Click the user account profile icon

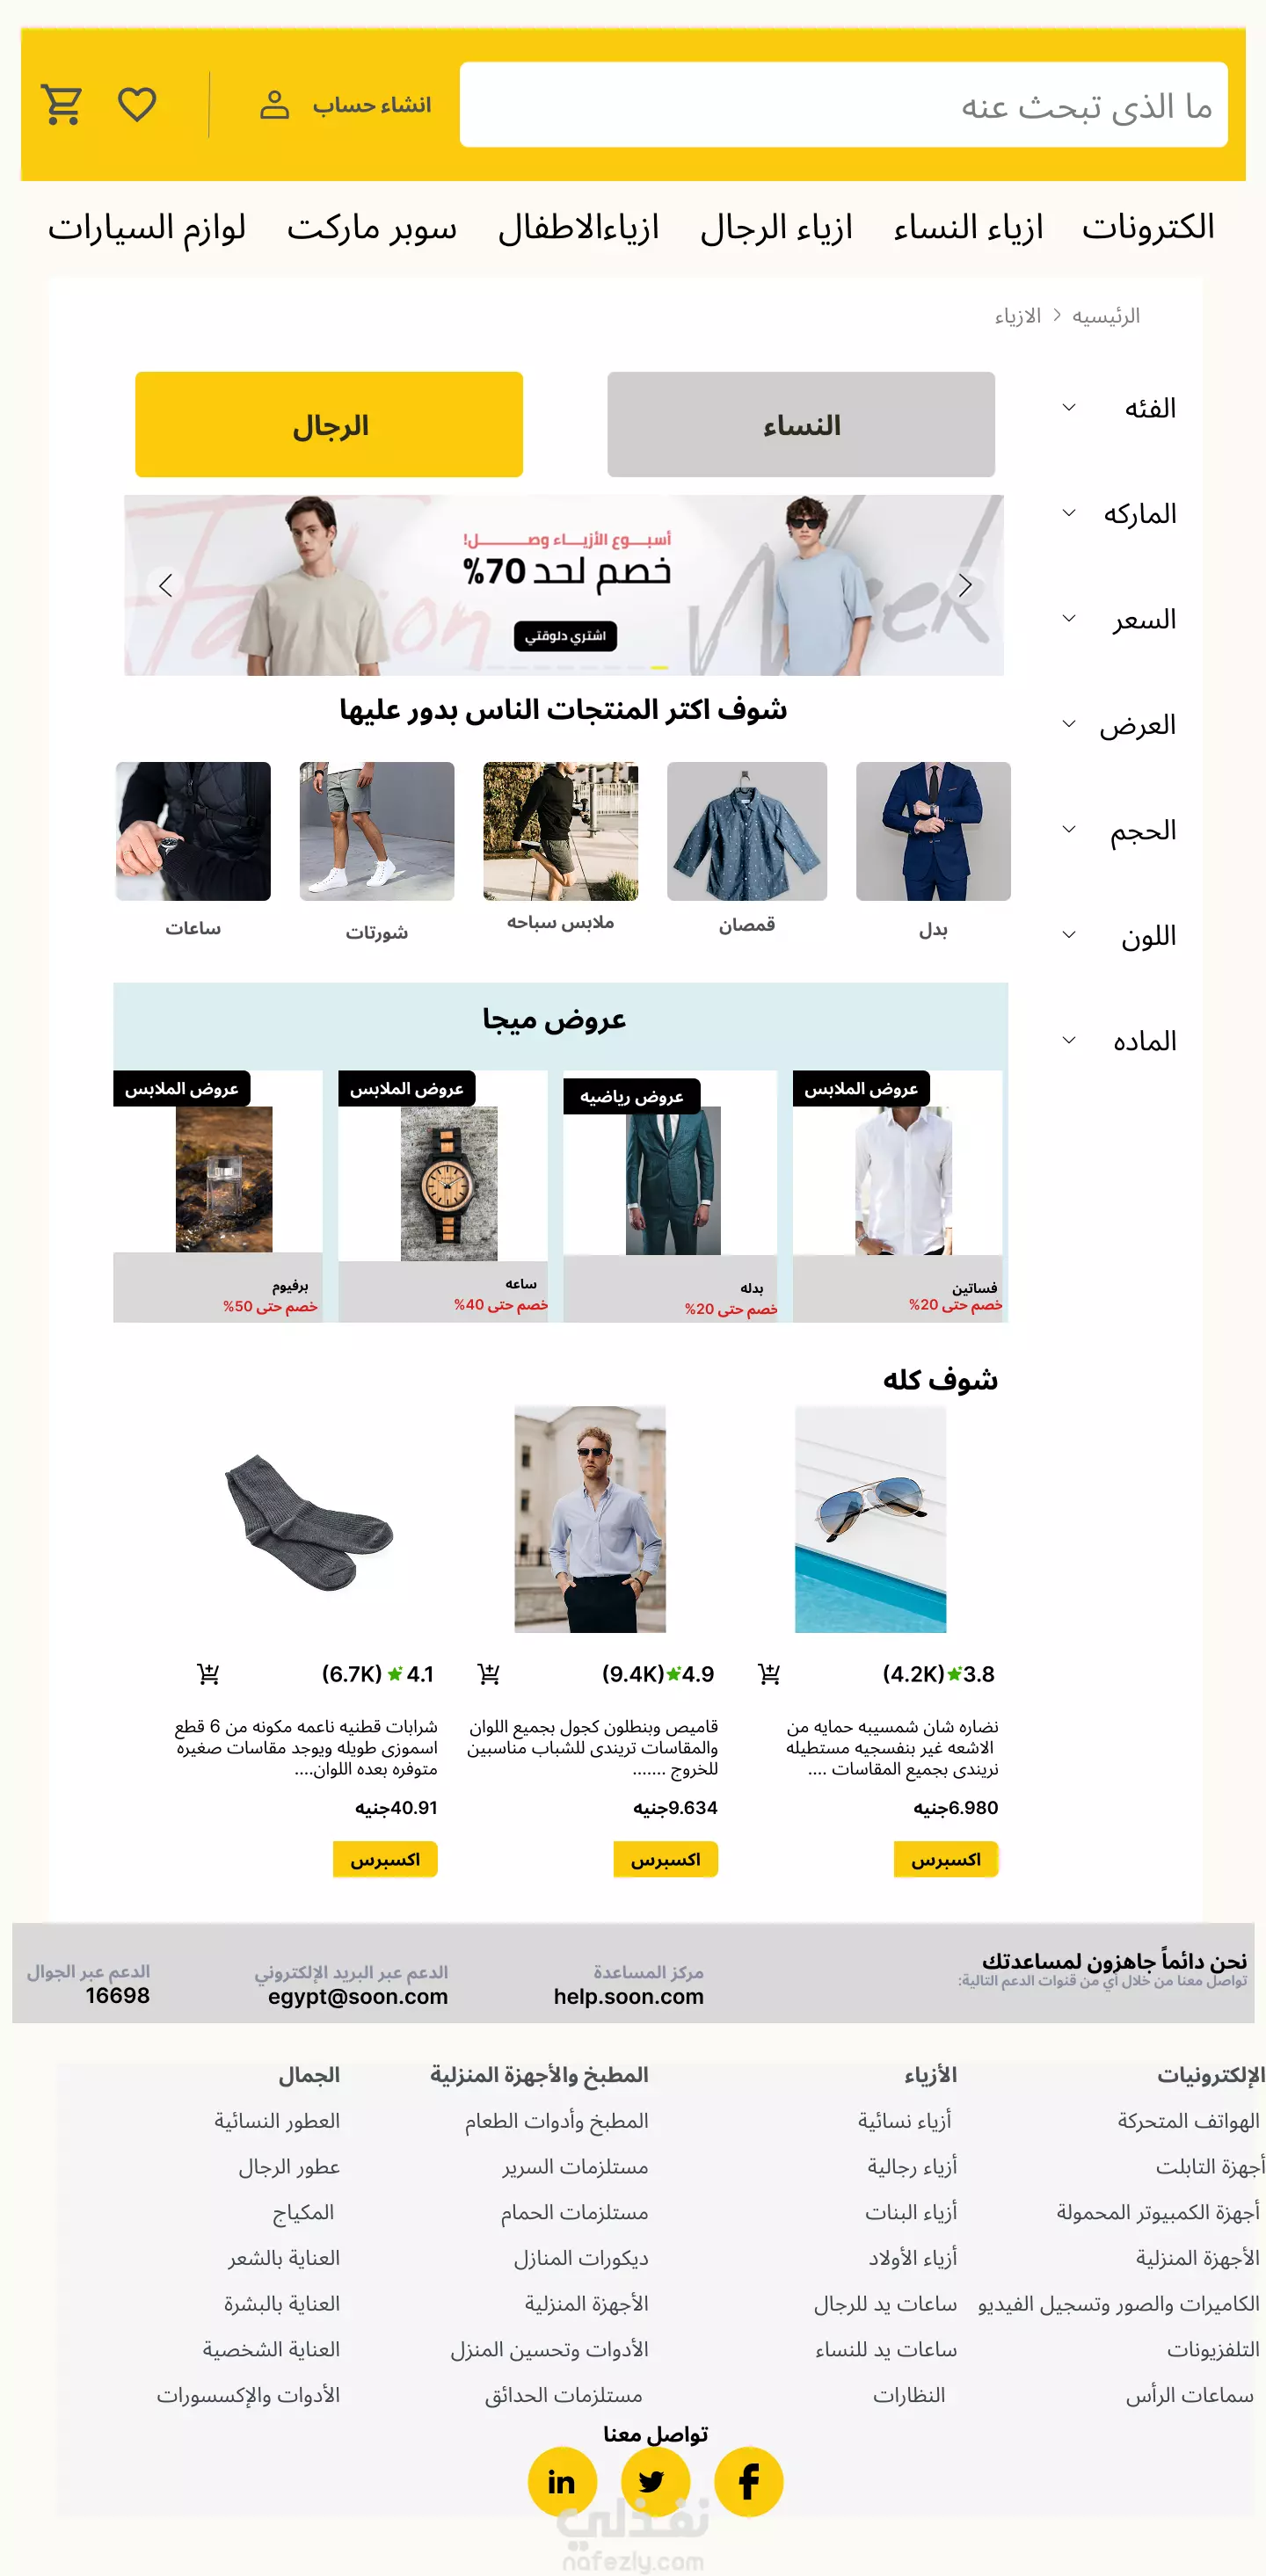[x=274, y=105]
